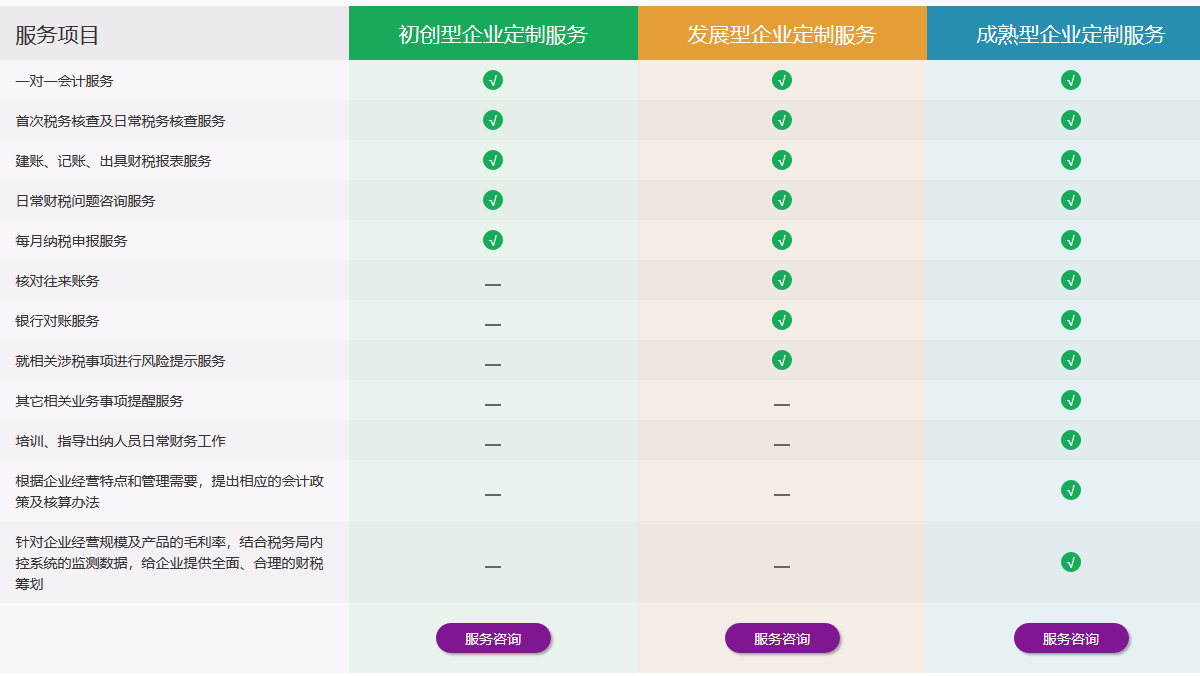Image resolution: width=1200 pixels, height=676 pixels.
Task: Click 发展型 checkmark for 核对往来账务
Action: [782, 280]
